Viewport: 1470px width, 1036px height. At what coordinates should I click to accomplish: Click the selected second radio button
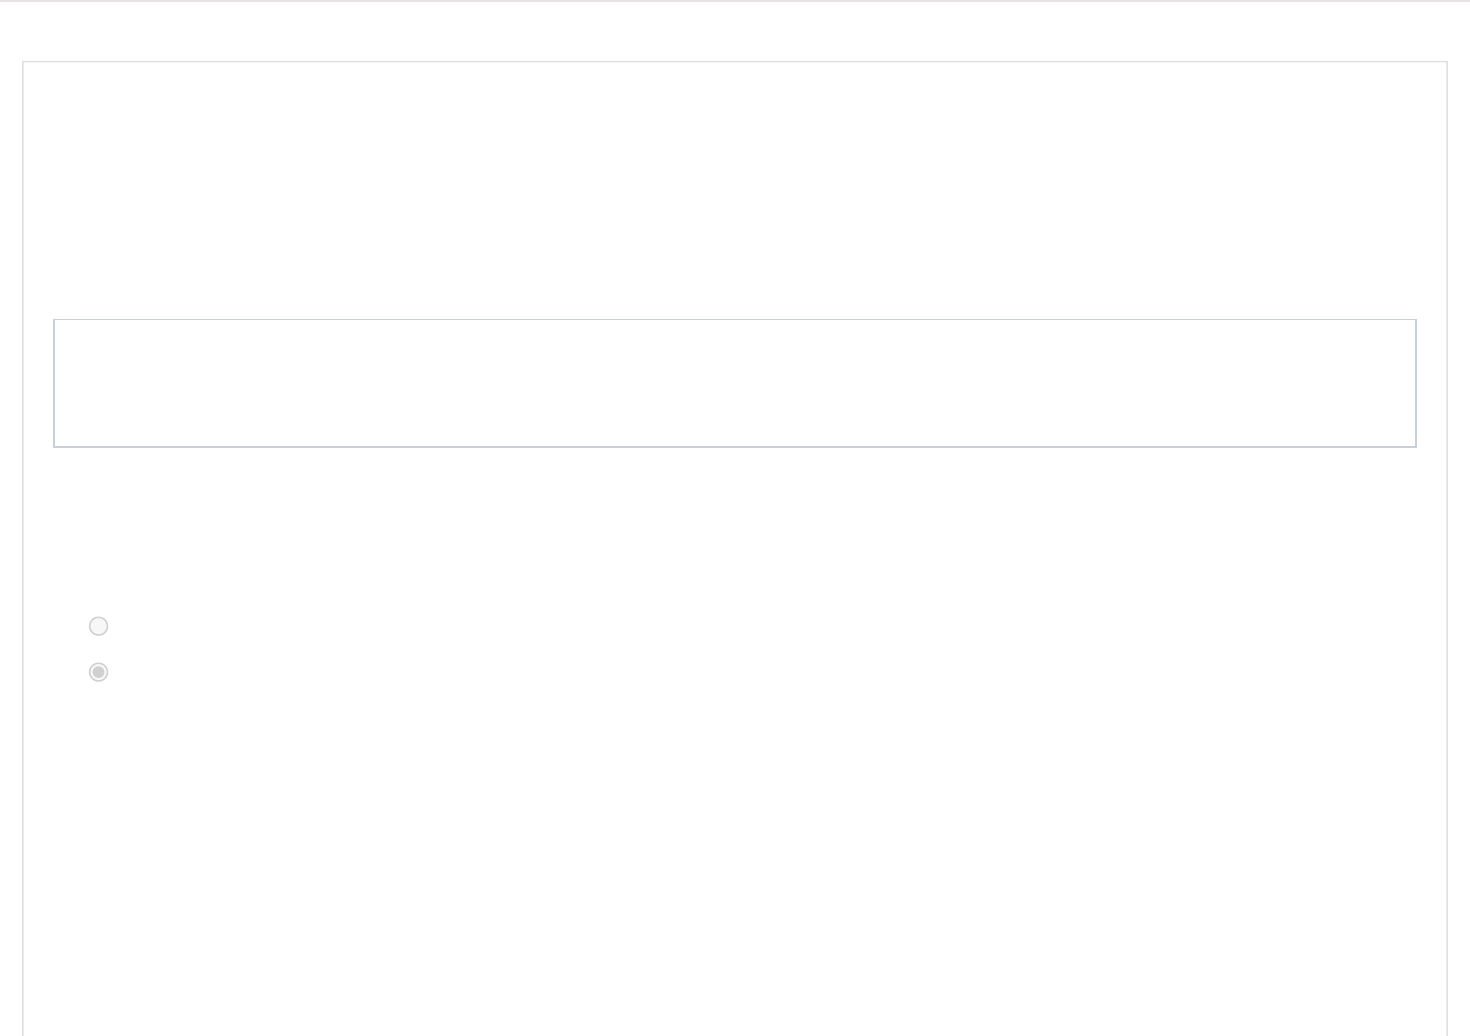98,672
